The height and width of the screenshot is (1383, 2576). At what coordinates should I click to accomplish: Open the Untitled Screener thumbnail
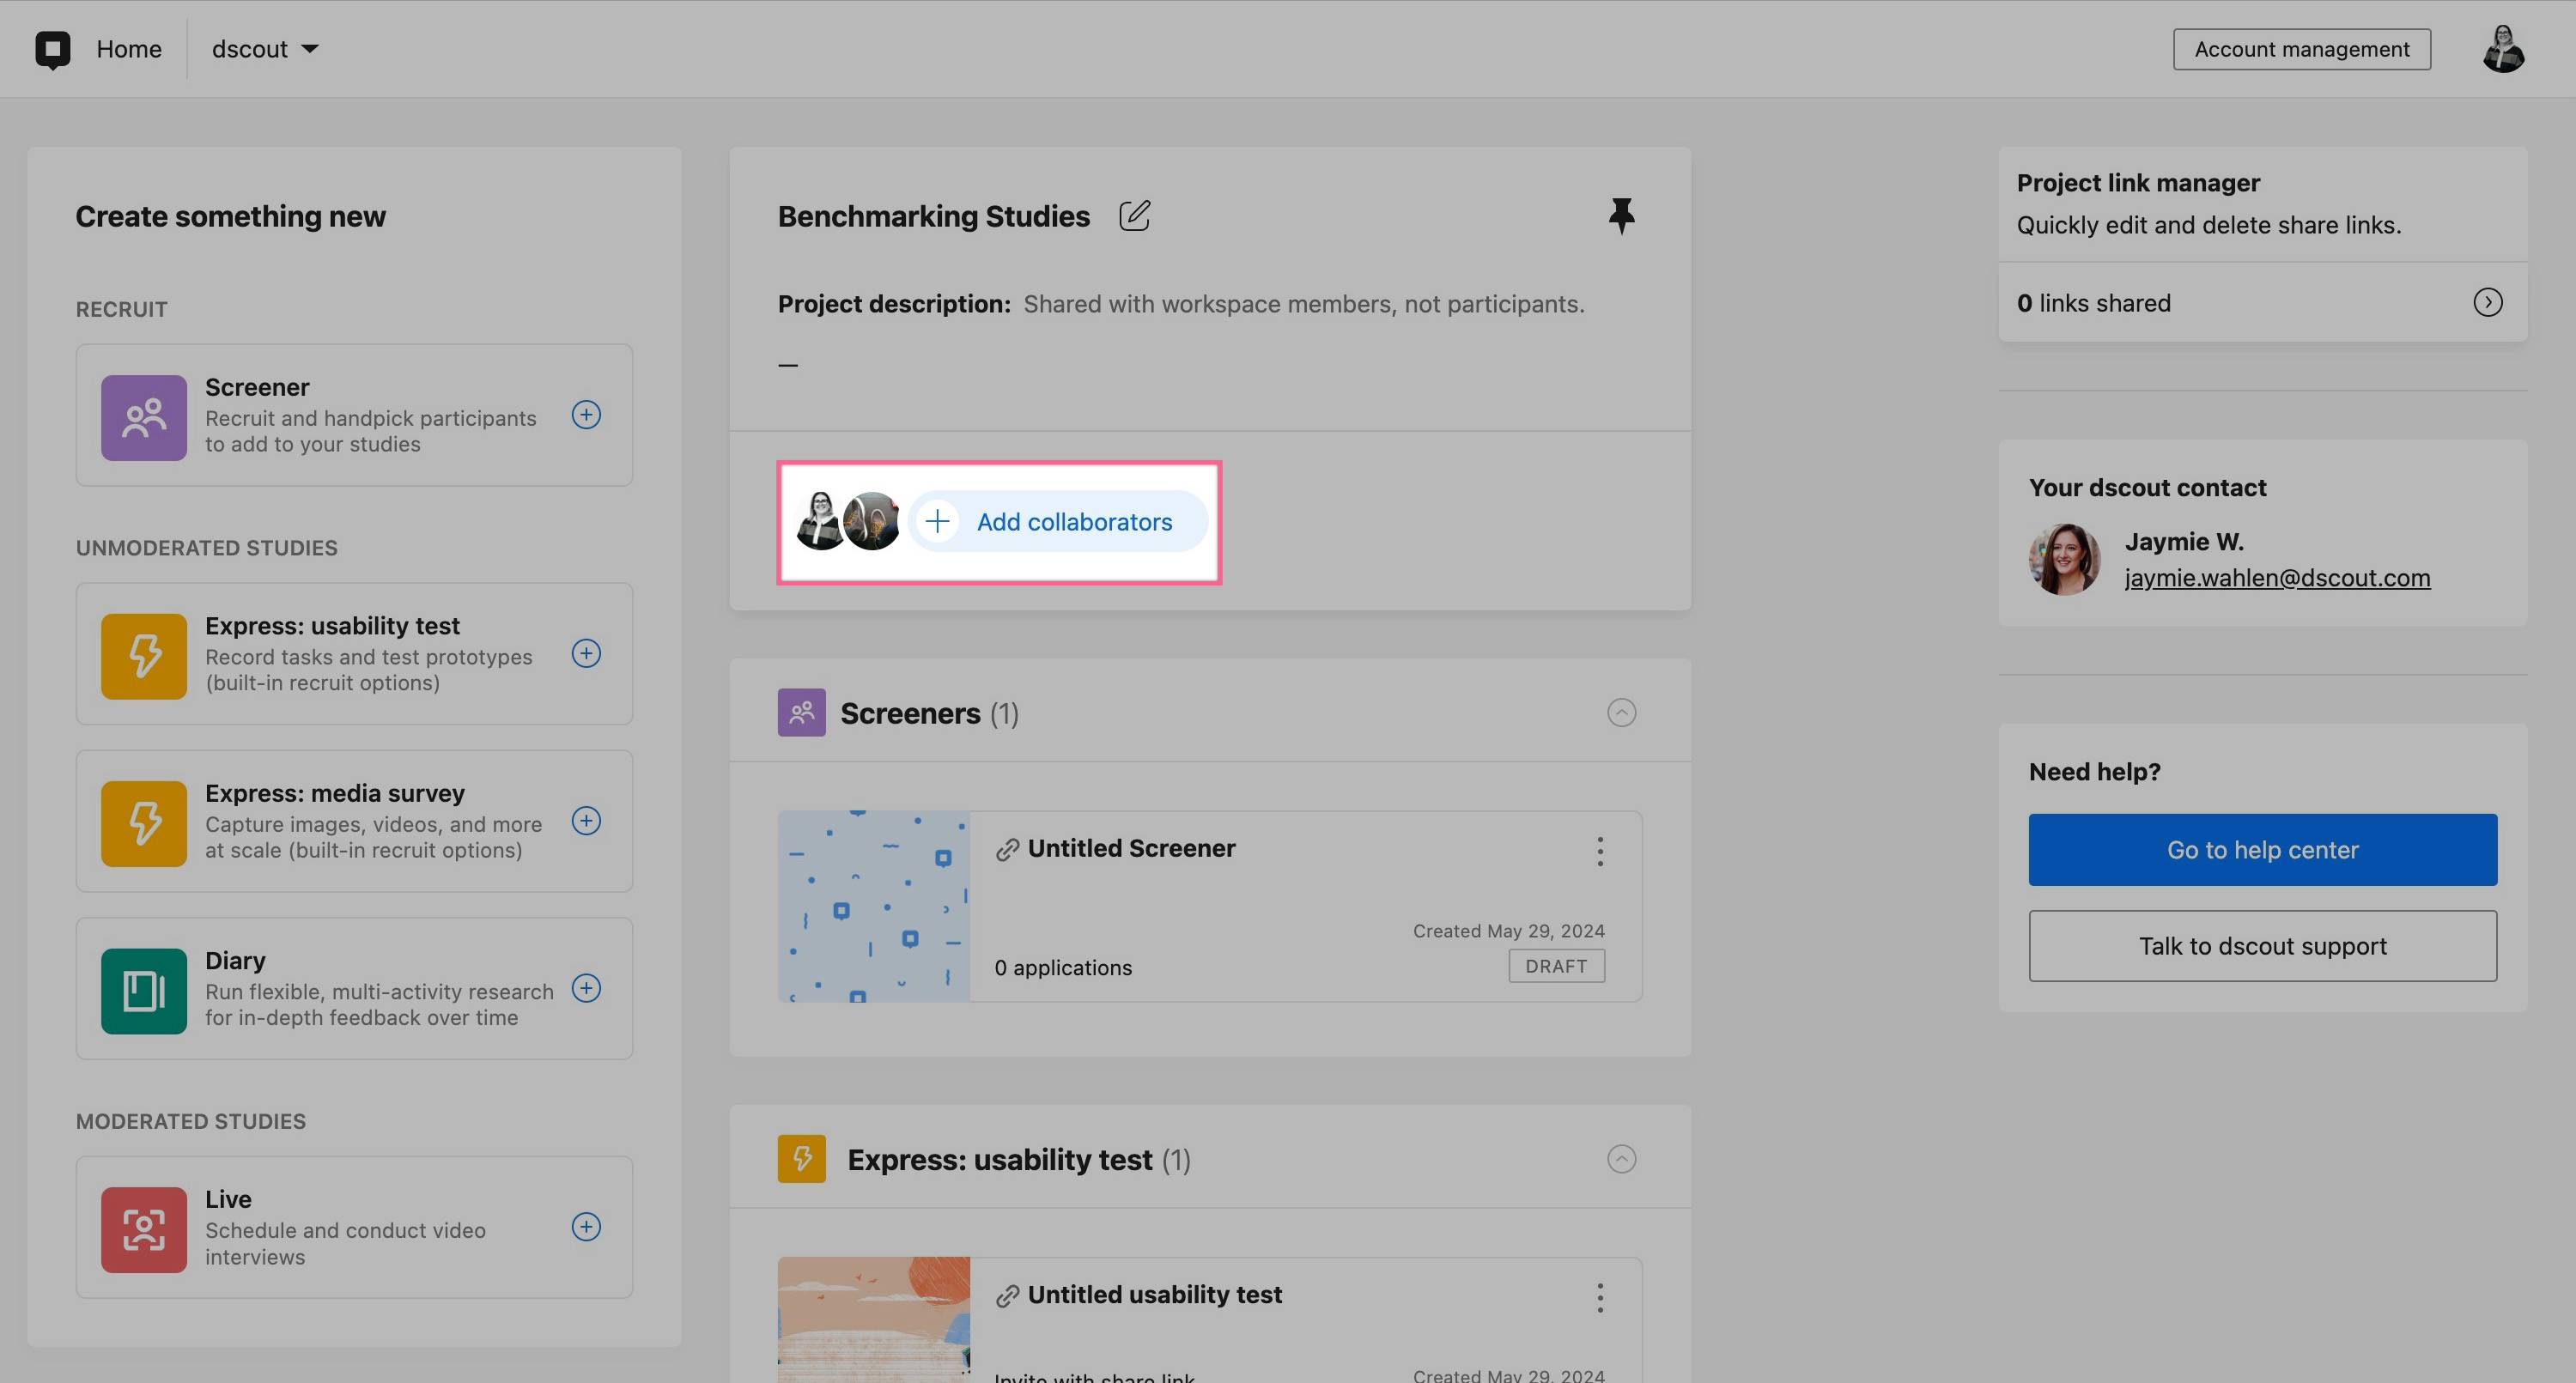click(874, 907)
